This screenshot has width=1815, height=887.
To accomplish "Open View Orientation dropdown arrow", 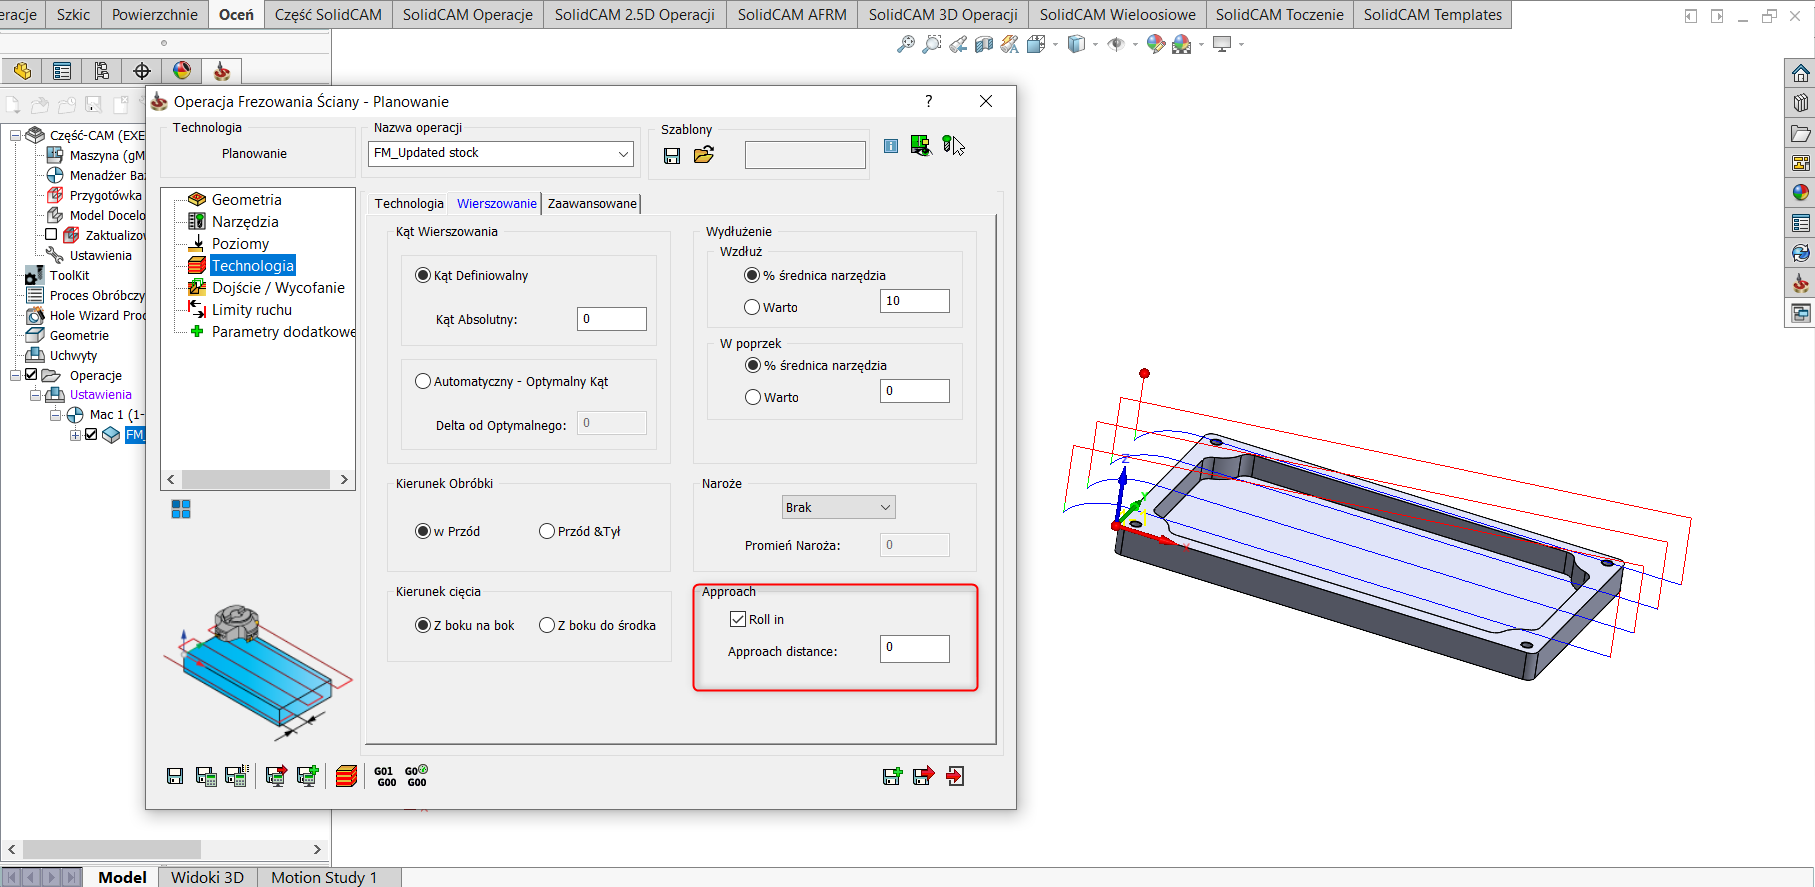I will [1055, 44].
